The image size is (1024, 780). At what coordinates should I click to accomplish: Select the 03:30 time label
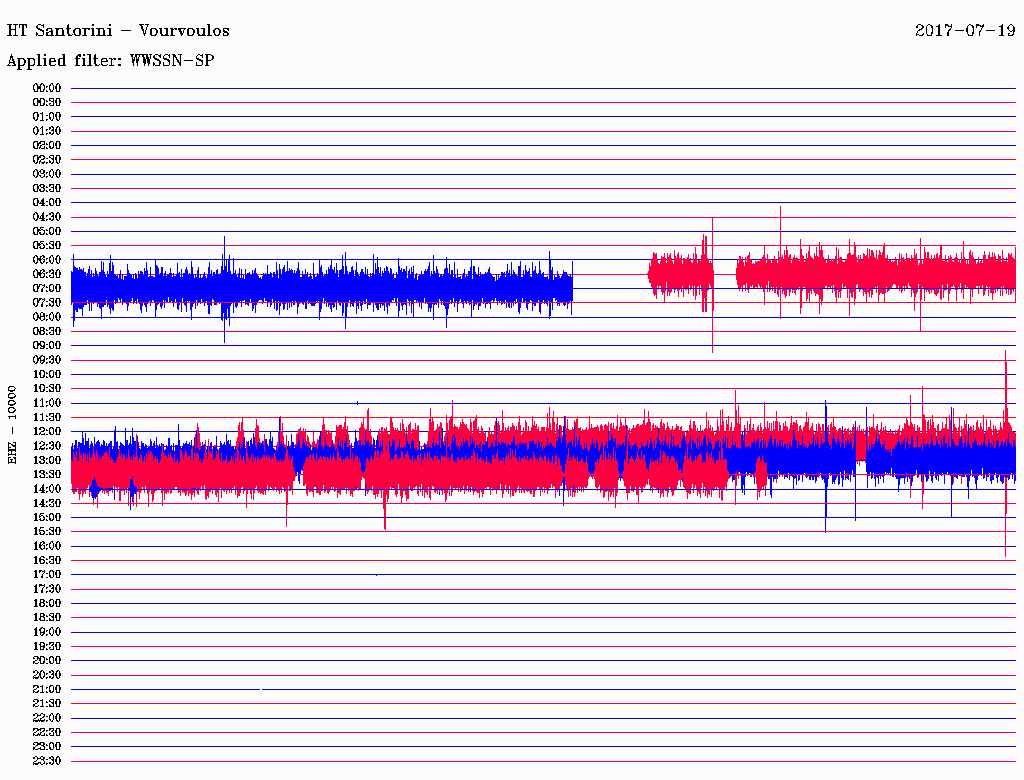tap(47, 188)
